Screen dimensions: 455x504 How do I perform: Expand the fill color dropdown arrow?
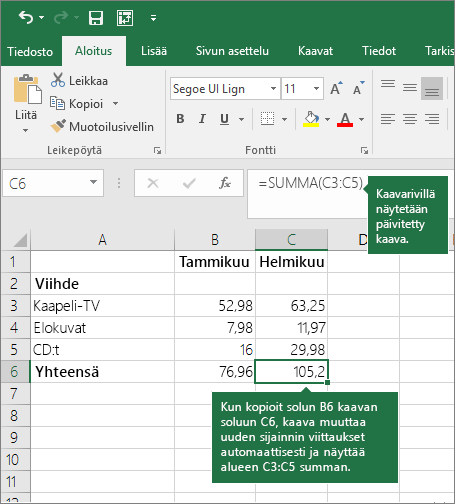pos(327,119)
